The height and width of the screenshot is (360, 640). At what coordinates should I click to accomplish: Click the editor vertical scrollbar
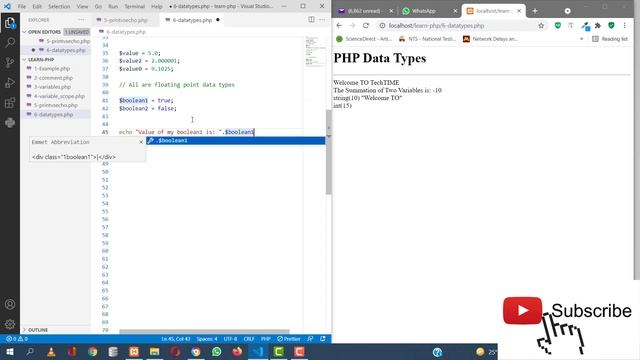pyautogui.click(x=329, y=152)
